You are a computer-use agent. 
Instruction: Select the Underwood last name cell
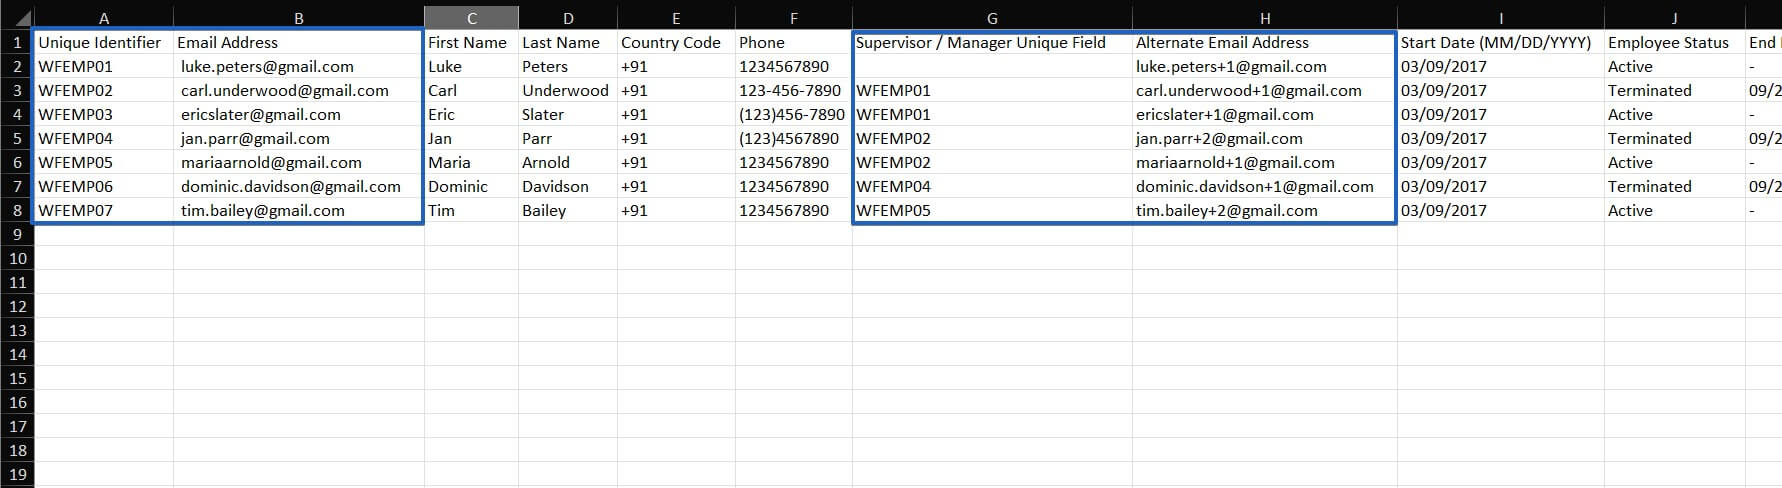tap(565, 90)
